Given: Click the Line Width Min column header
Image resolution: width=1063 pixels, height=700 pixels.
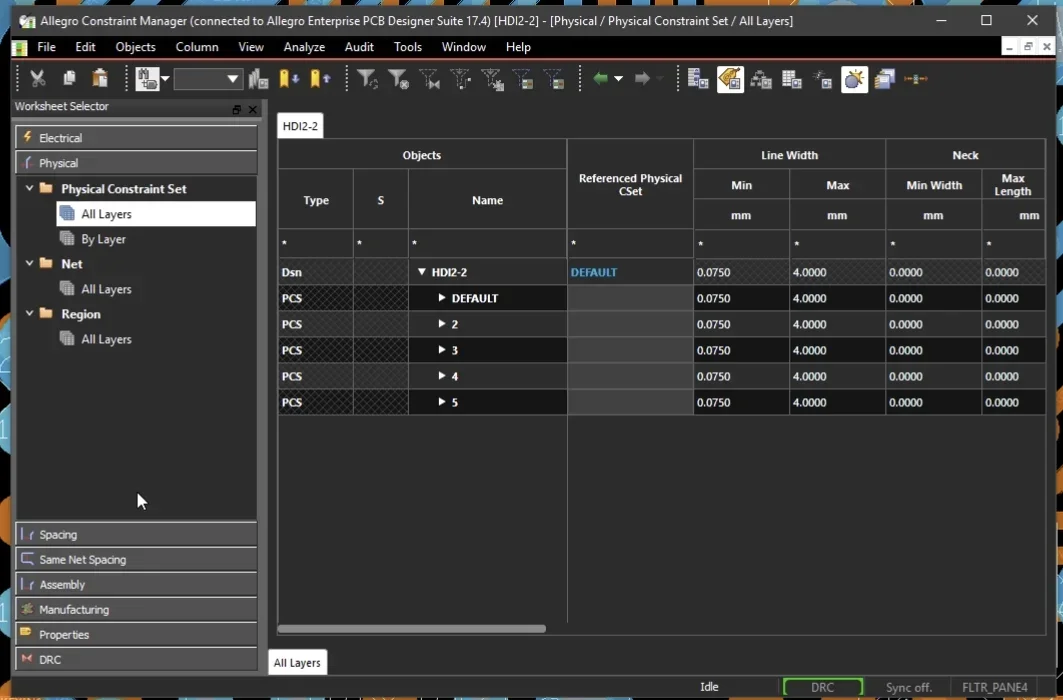Looking at the screenshot, I should click(x=742, y=185).
